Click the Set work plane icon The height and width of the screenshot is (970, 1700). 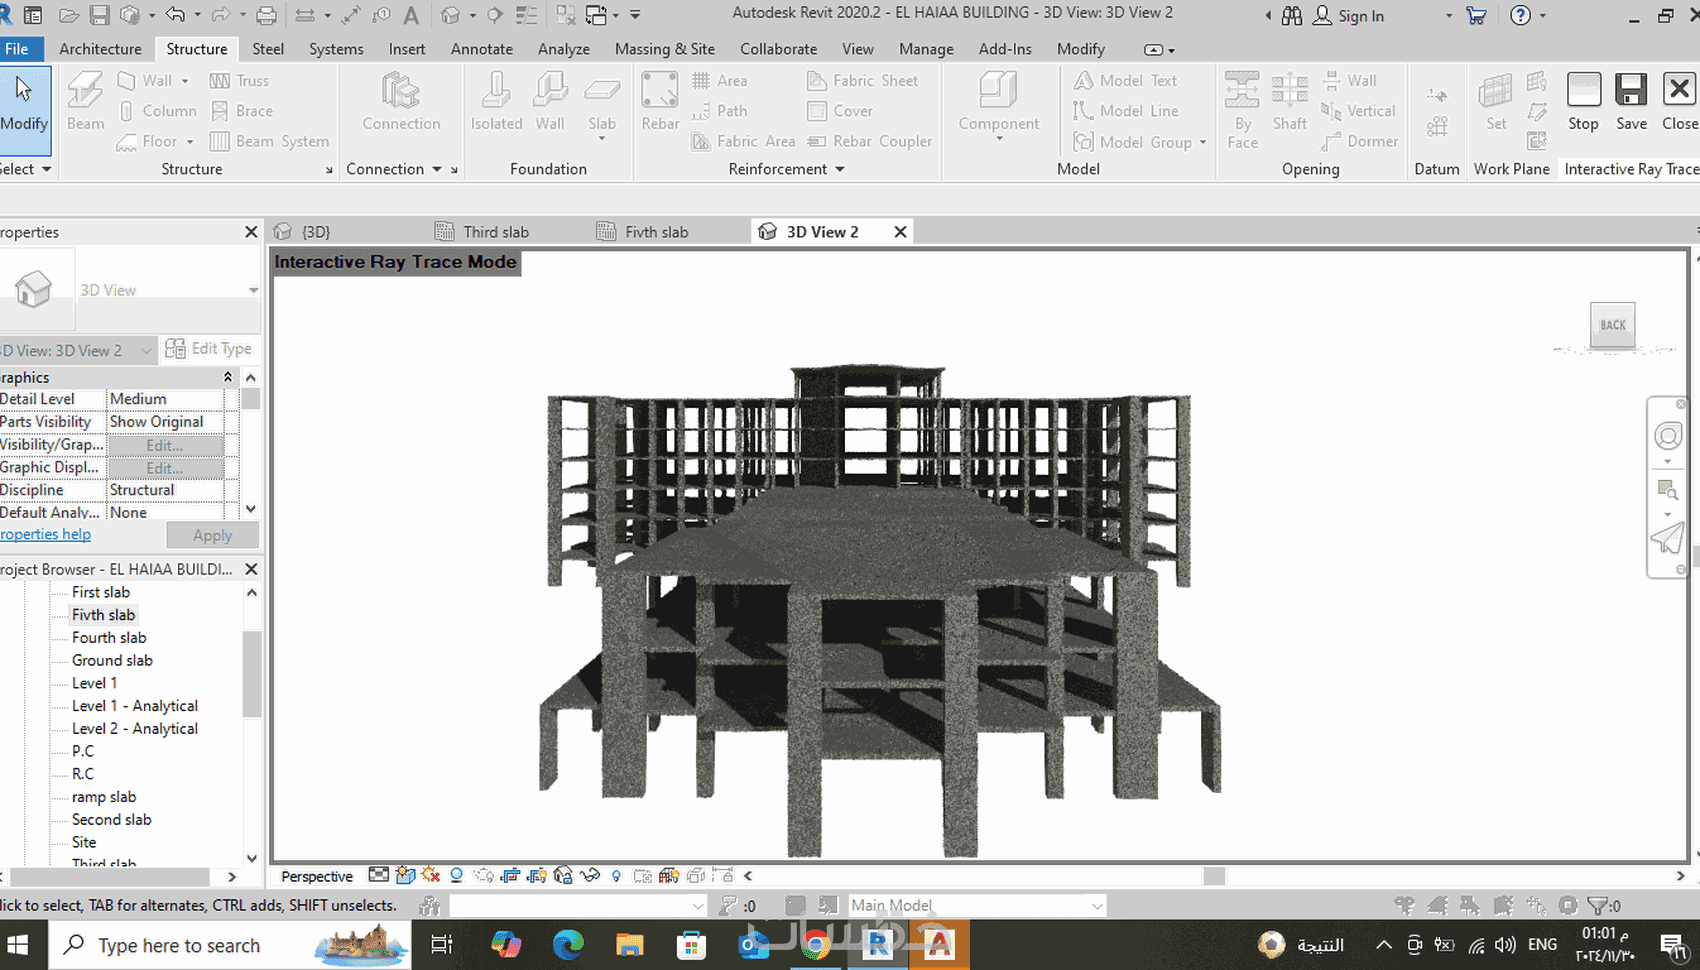(1496, 102)
